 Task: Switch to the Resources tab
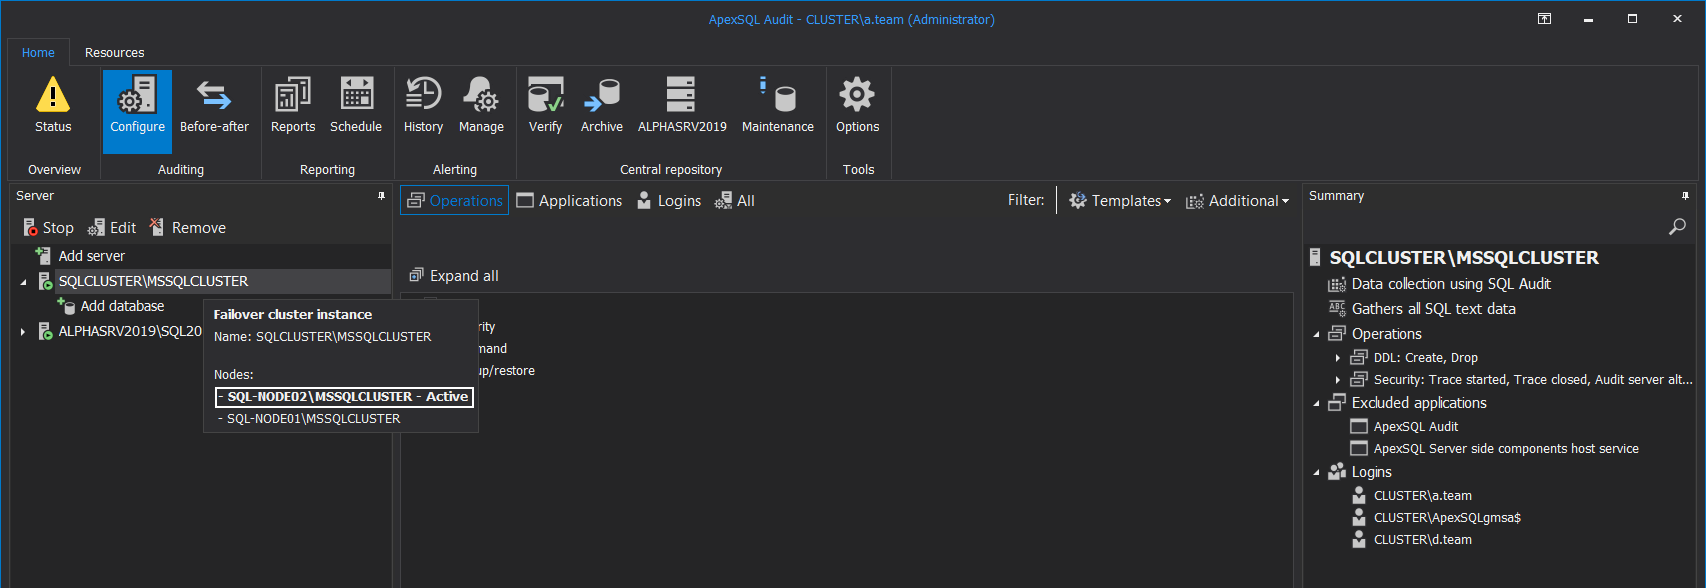point(114,53)
